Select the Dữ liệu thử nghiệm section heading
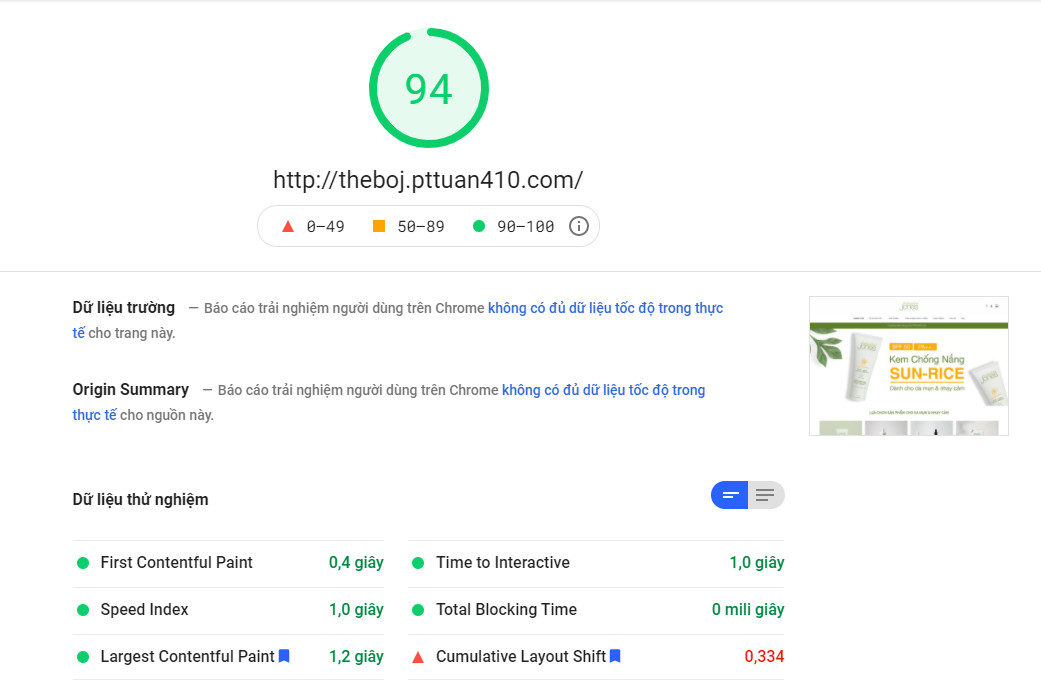Screen dimensions: 1041x691 point(140,499)
